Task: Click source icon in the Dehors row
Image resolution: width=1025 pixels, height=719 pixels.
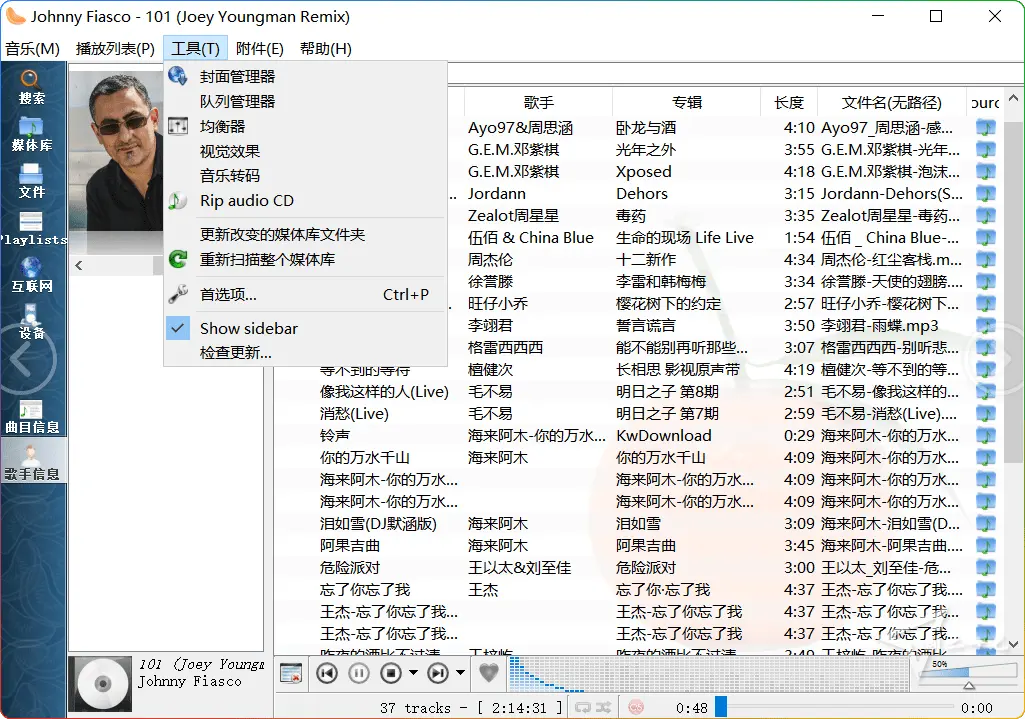Action: (x=985, y=193)
